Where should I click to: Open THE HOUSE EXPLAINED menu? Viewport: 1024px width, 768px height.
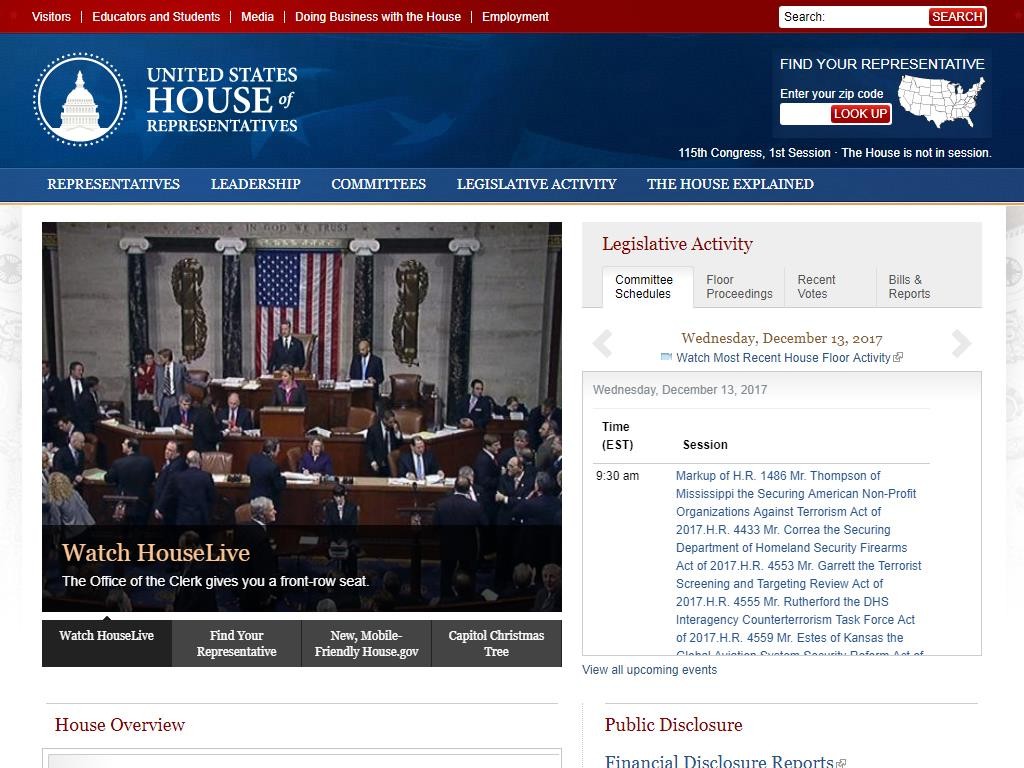click(x=730, y=184)
